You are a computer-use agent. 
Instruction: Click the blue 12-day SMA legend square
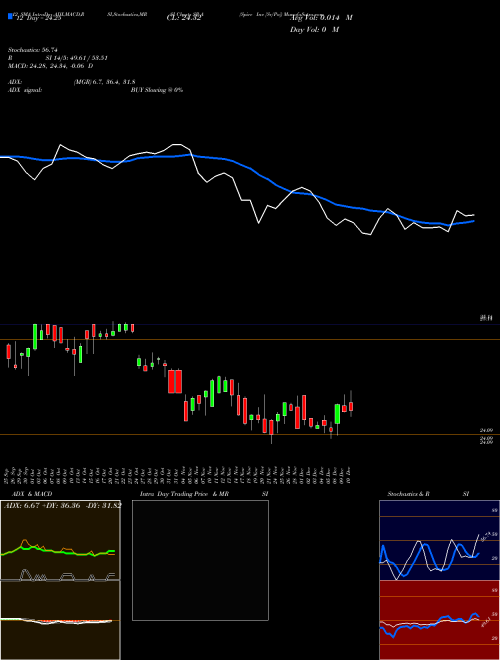coord(10,16)
